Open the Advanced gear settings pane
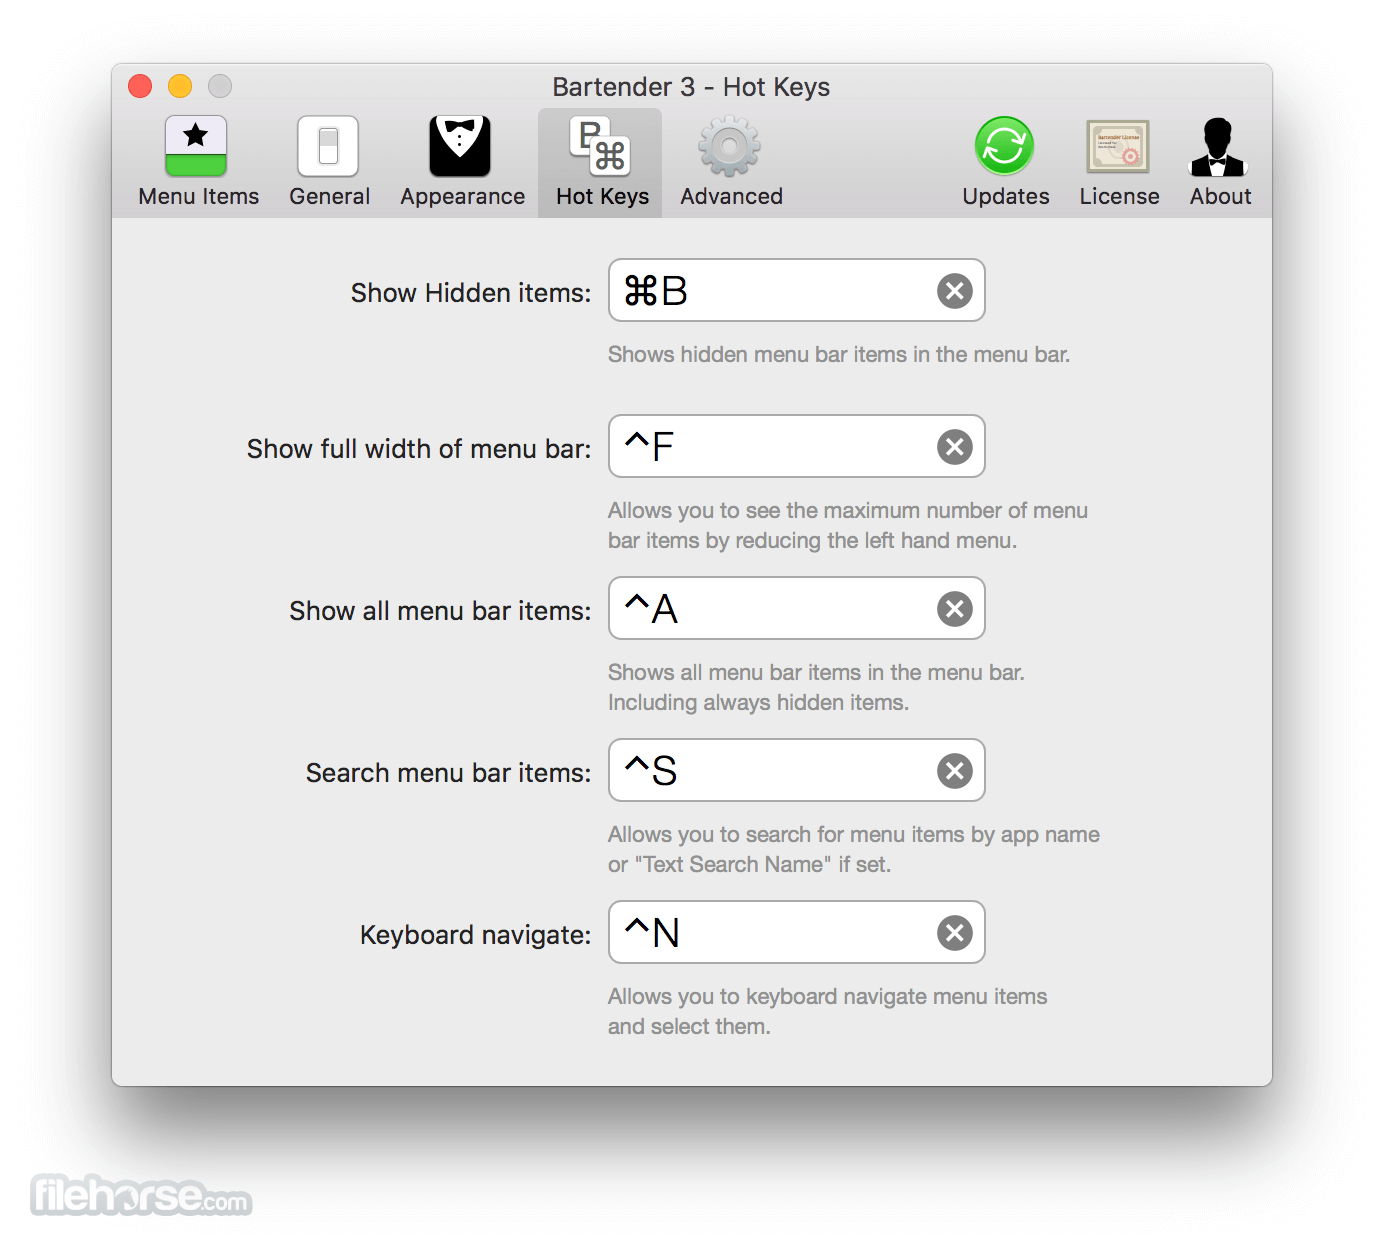The height and width of the screenshot is (1246, 1384). [731, 162]
